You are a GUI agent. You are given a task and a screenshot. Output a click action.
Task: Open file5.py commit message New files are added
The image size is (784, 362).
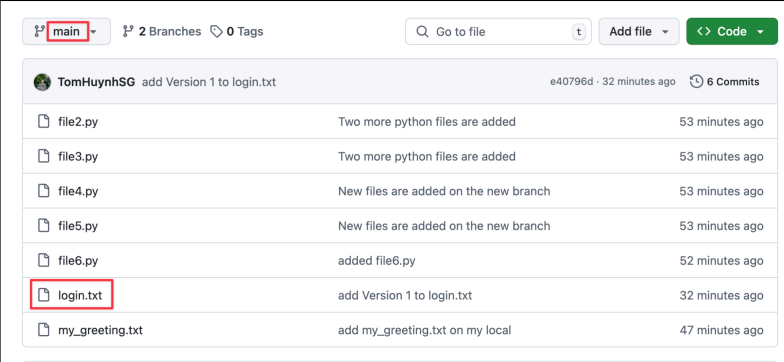(444, 226)
